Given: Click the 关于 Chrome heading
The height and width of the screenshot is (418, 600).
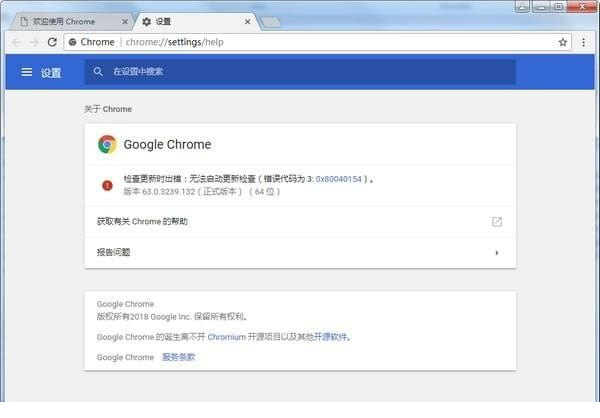Looking at the screenshot, I should tap(108, 109).
